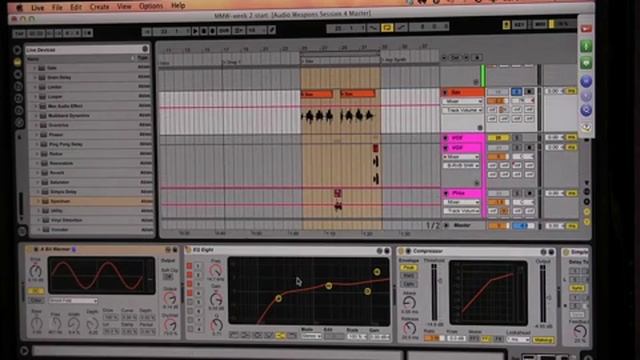Select the Reverb row
The image size is (640, 360).
coord(92,173)
